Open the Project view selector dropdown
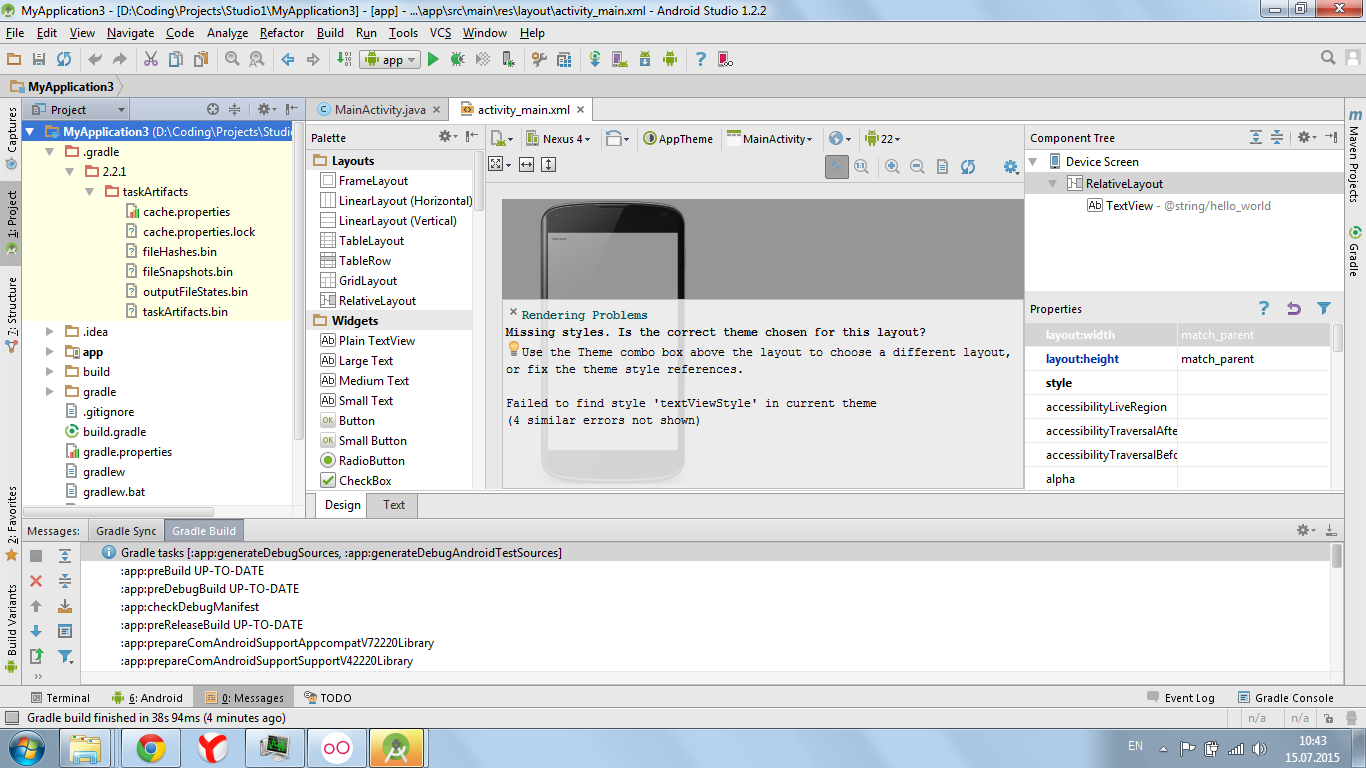 pyautogui.click(x=81, y=110)
